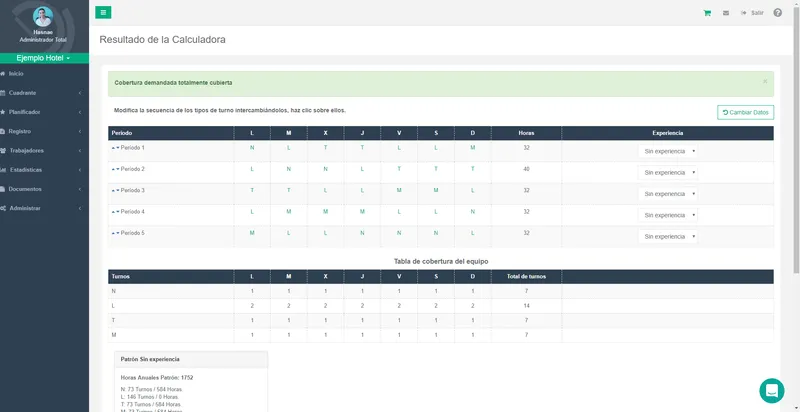Click the page vertical scrollbar

tap(796, 137)
